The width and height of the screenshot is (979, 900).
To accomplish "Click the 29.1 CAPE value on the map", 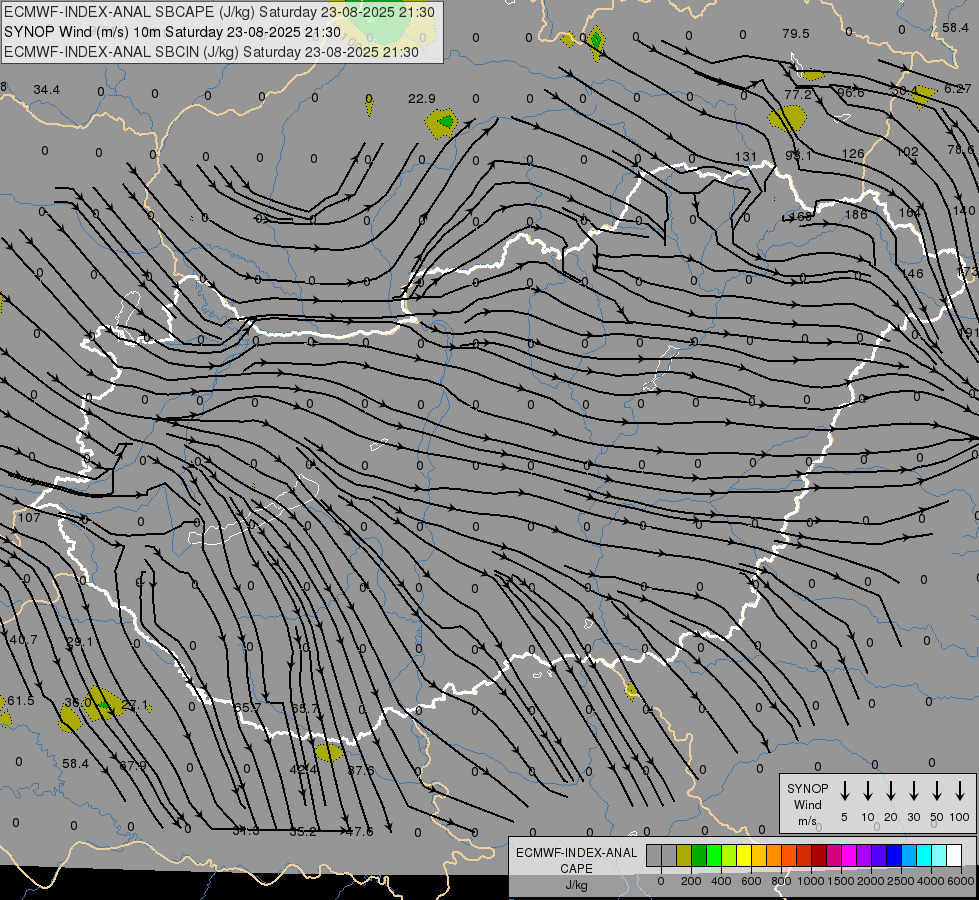I will click(79, 642).
